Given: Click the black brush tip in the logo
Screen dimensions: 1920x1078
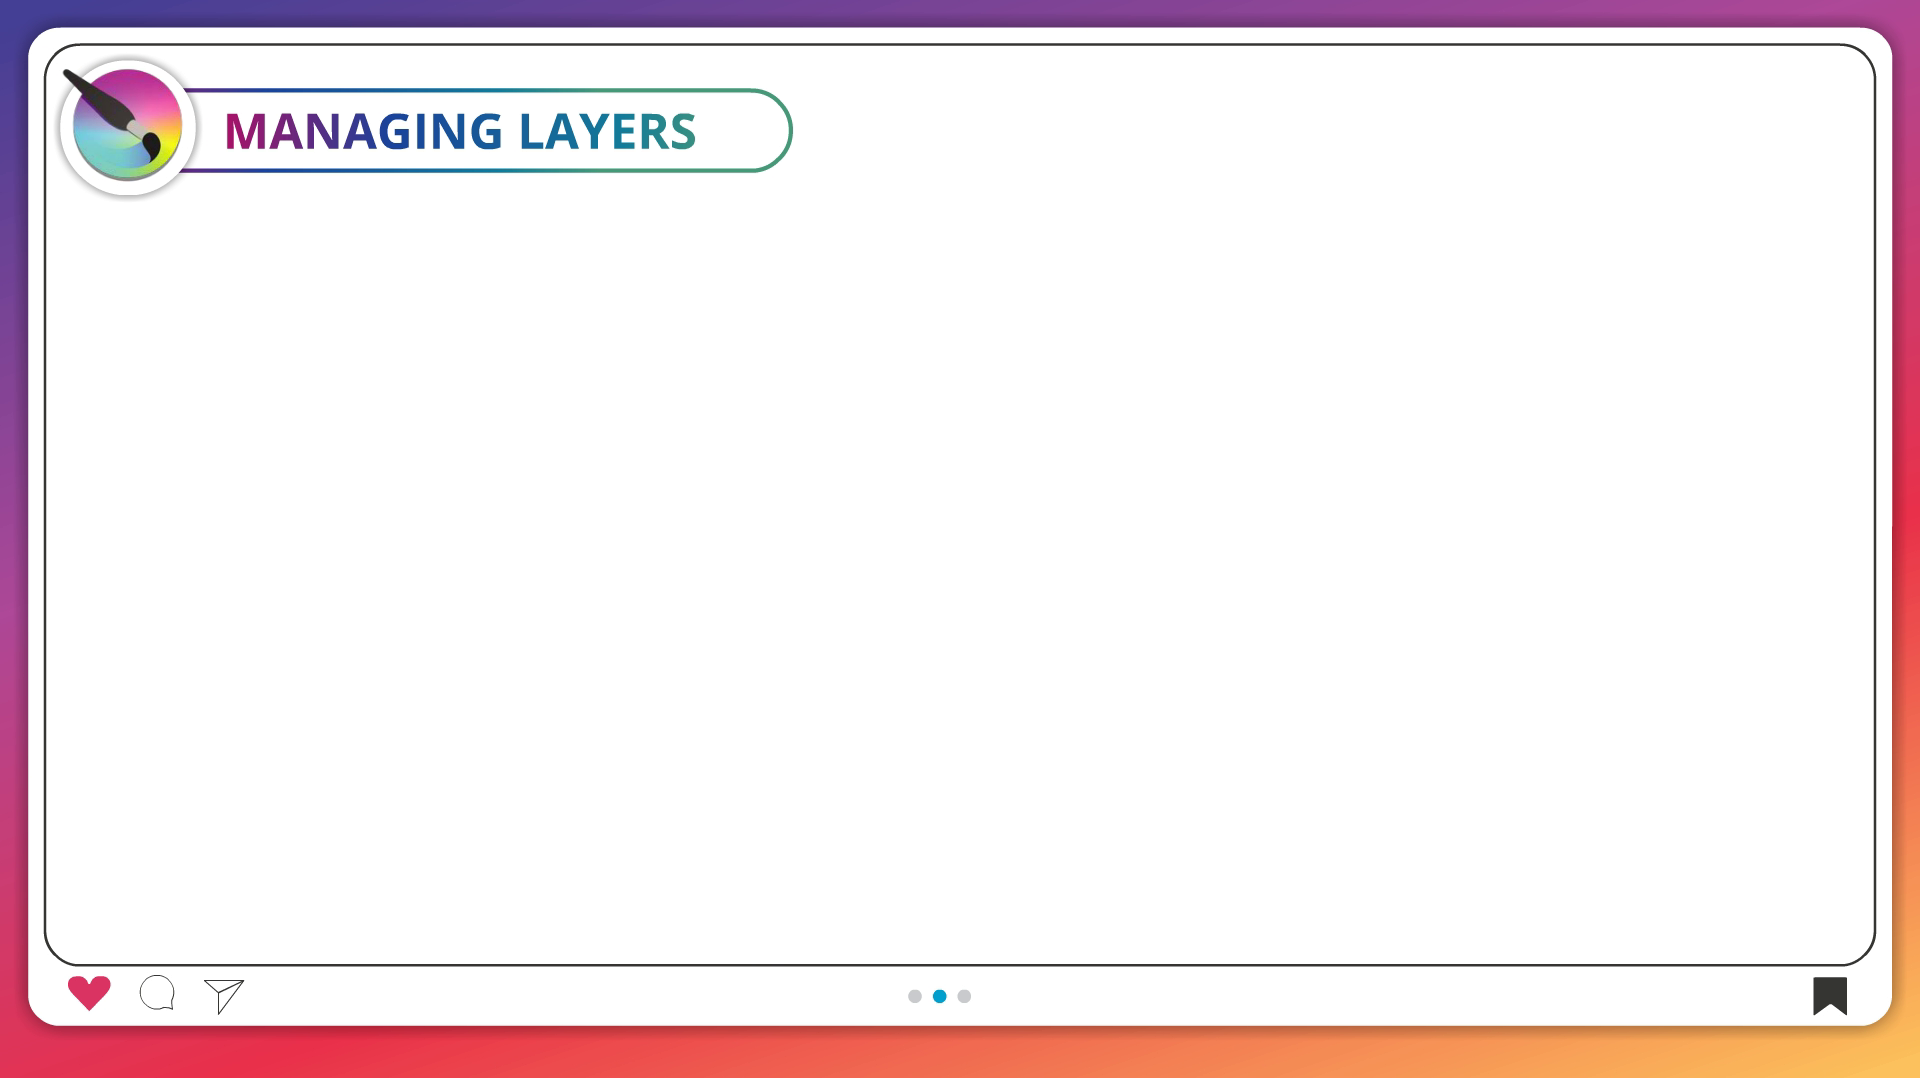Looking at the screenshot, I should click(153, 148).
